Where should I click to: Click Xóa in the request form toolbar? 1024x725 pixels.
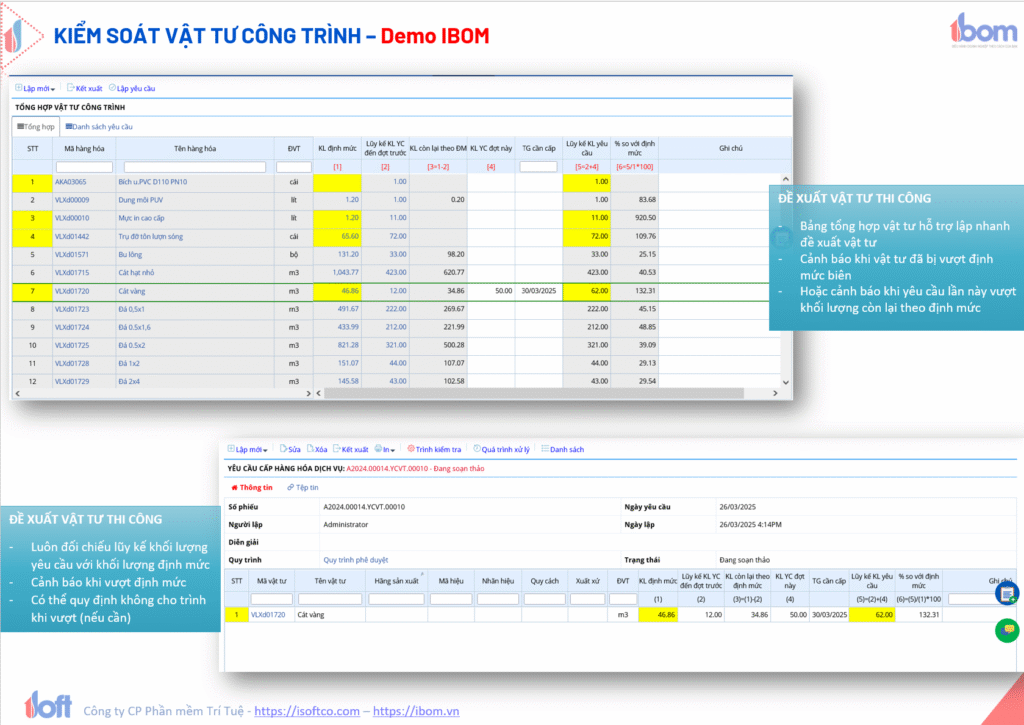(316, 450)
